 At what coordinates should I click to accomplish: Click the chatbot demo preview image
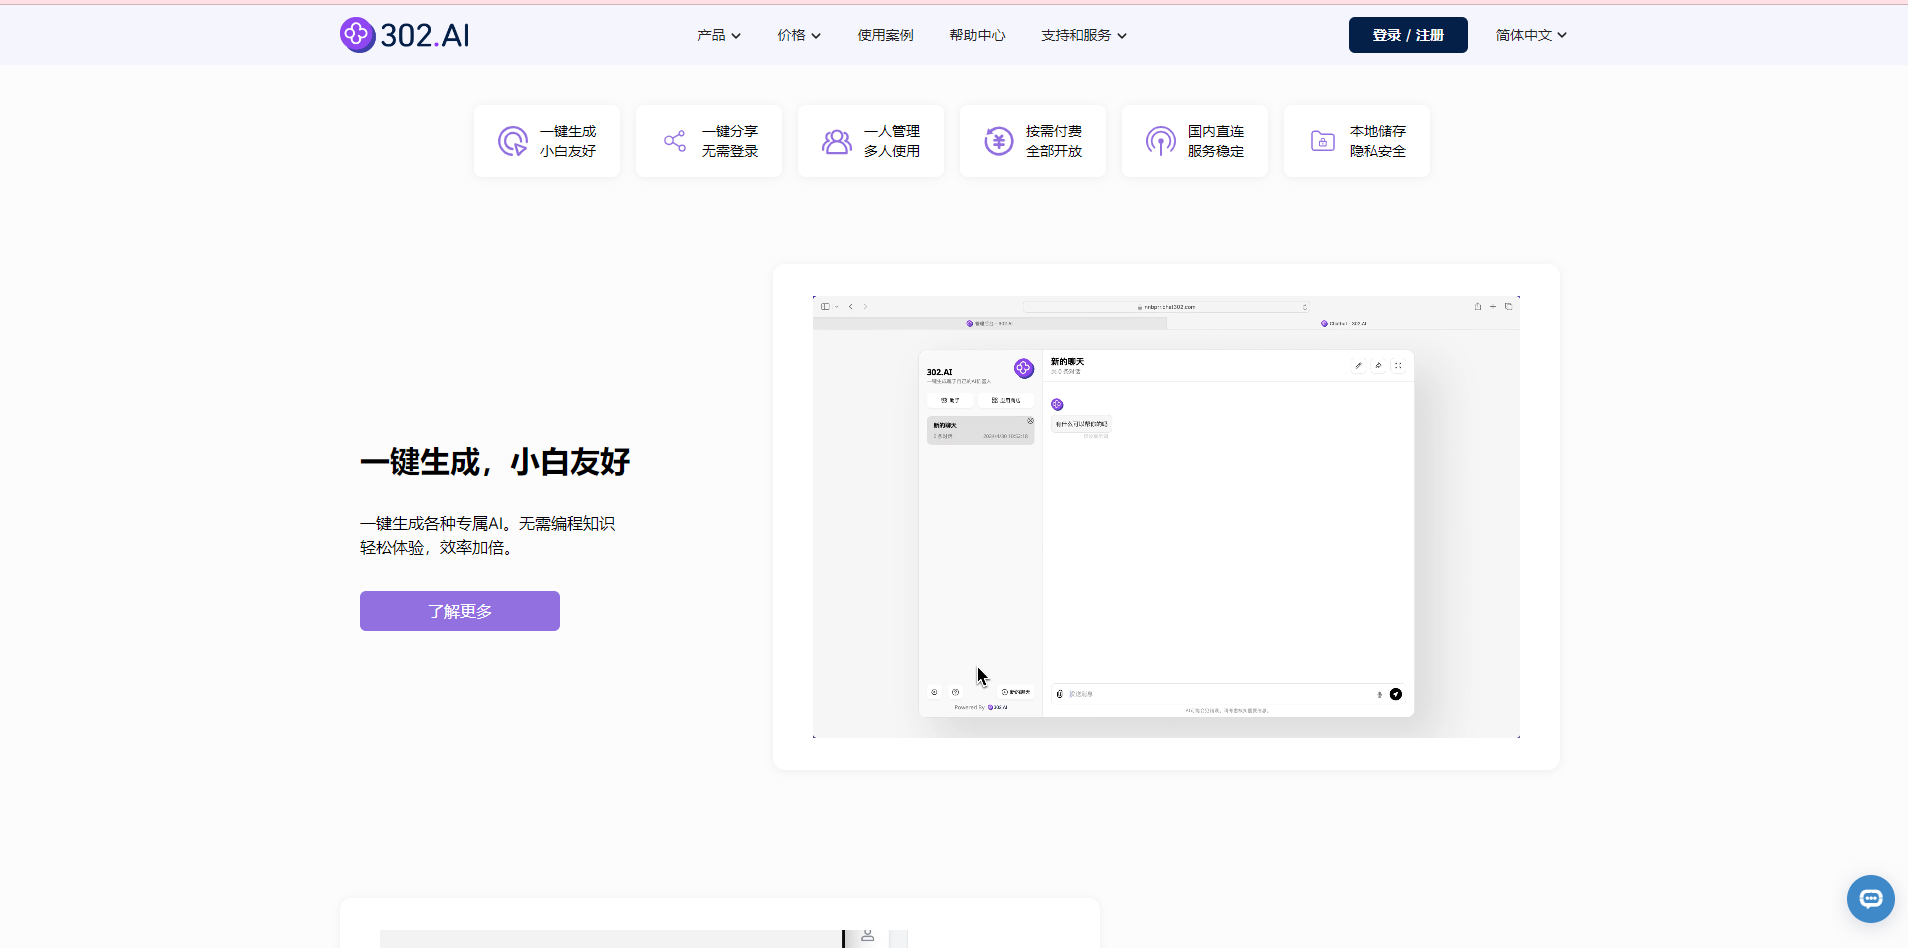point(1166,517)
